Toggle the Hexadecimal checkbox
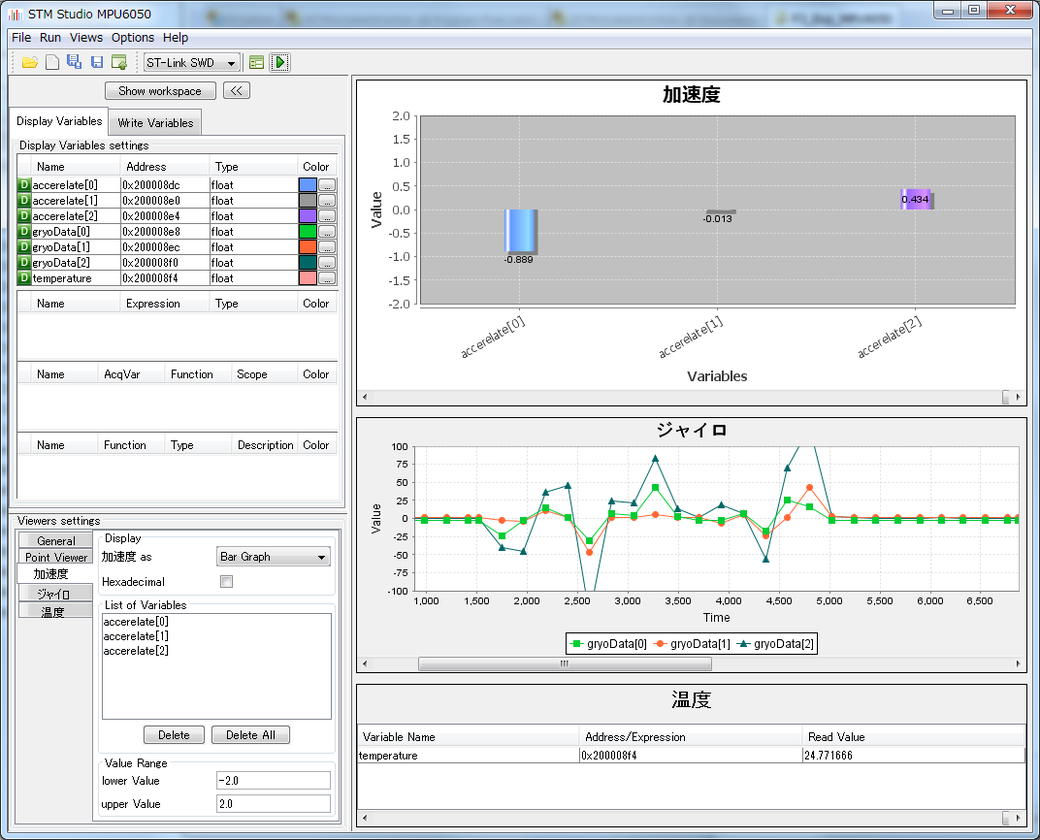Screen dimensions: 1040x840 point(226,582)
